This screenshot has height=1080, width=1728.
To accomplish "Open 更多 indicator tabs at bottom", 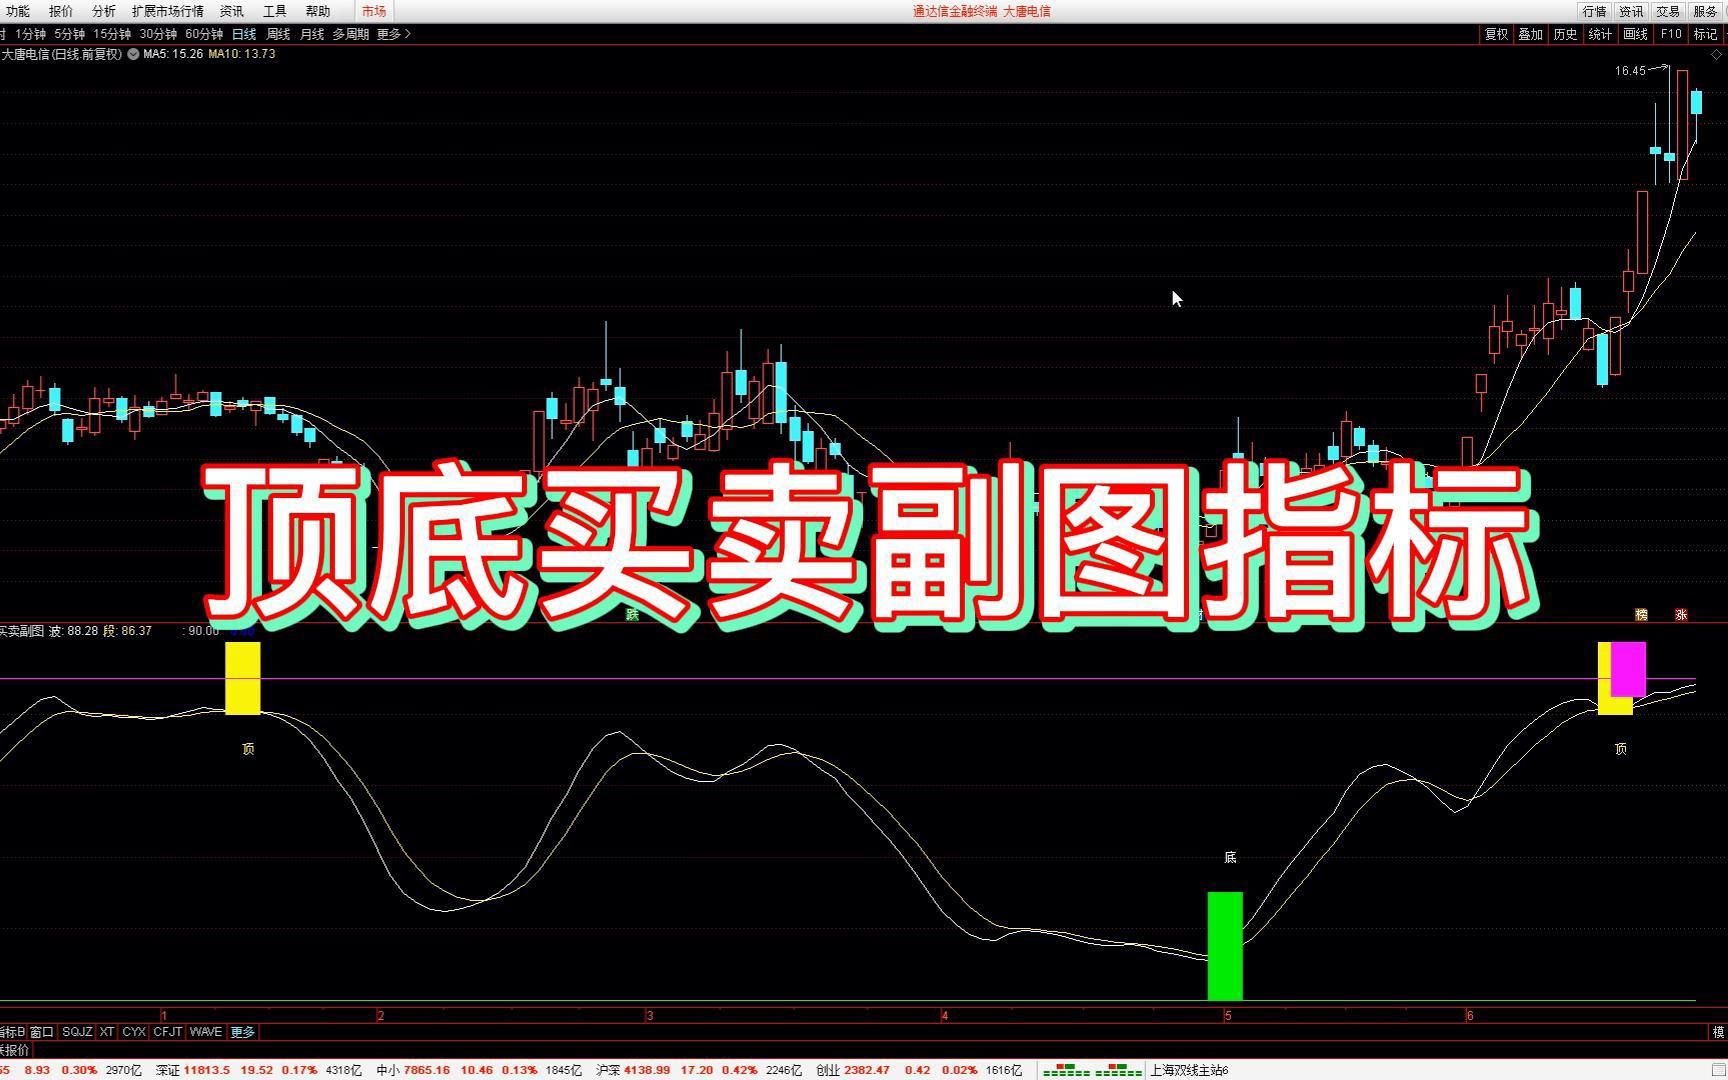I will [243, 1032].
